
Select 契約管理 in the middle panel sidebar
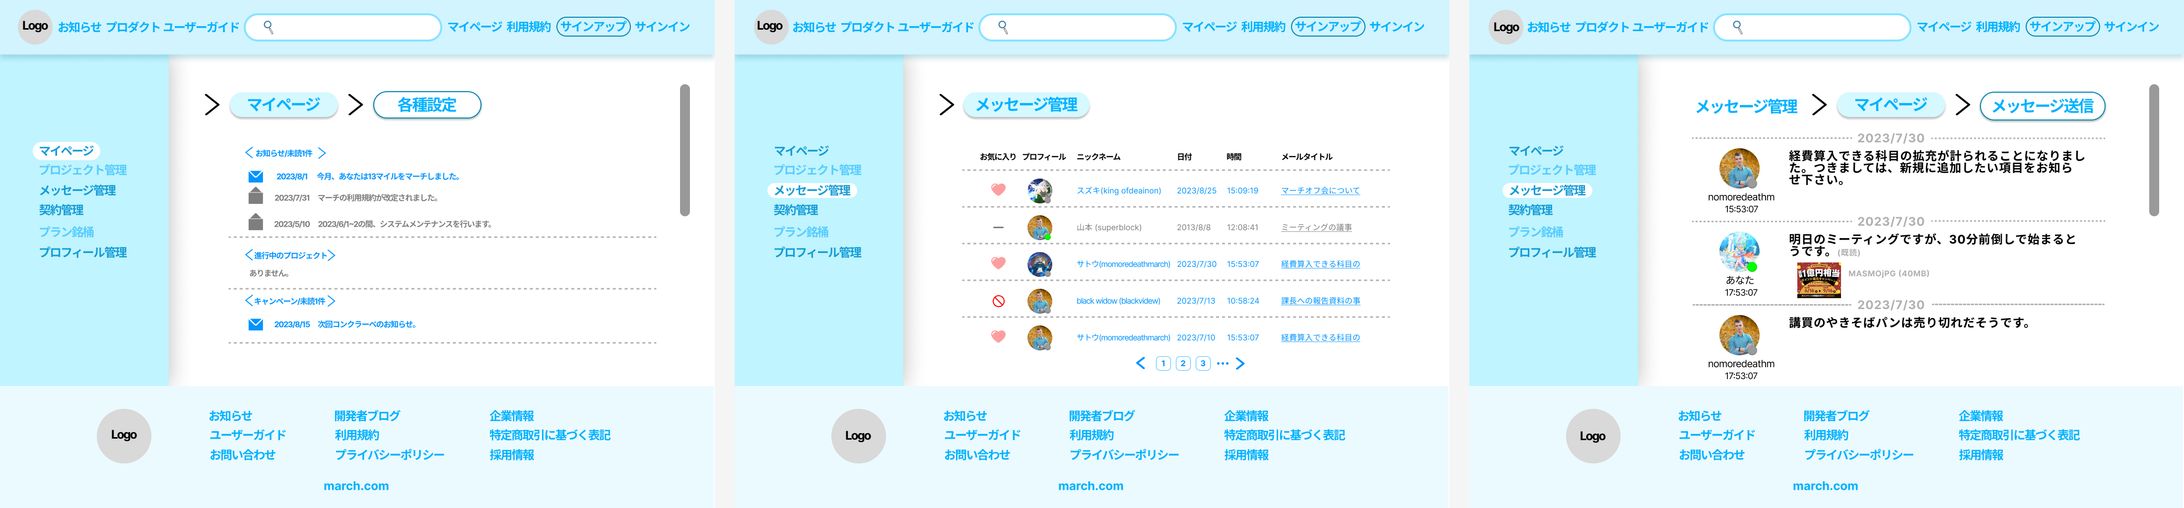pos(796,210)
